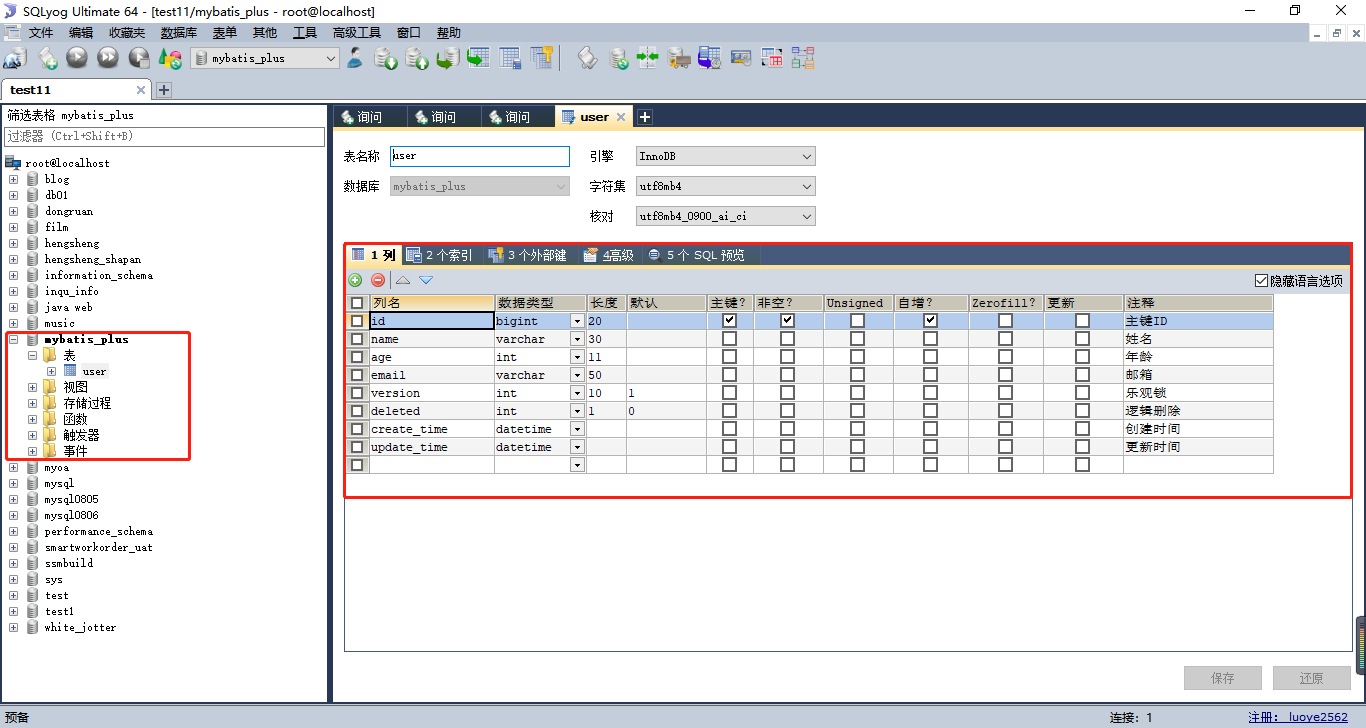Image resolution: width=1366 pixels, height=728 pixels.
Task: Click the database synchronization wizard icon
Action: click(x=618, y=58)
